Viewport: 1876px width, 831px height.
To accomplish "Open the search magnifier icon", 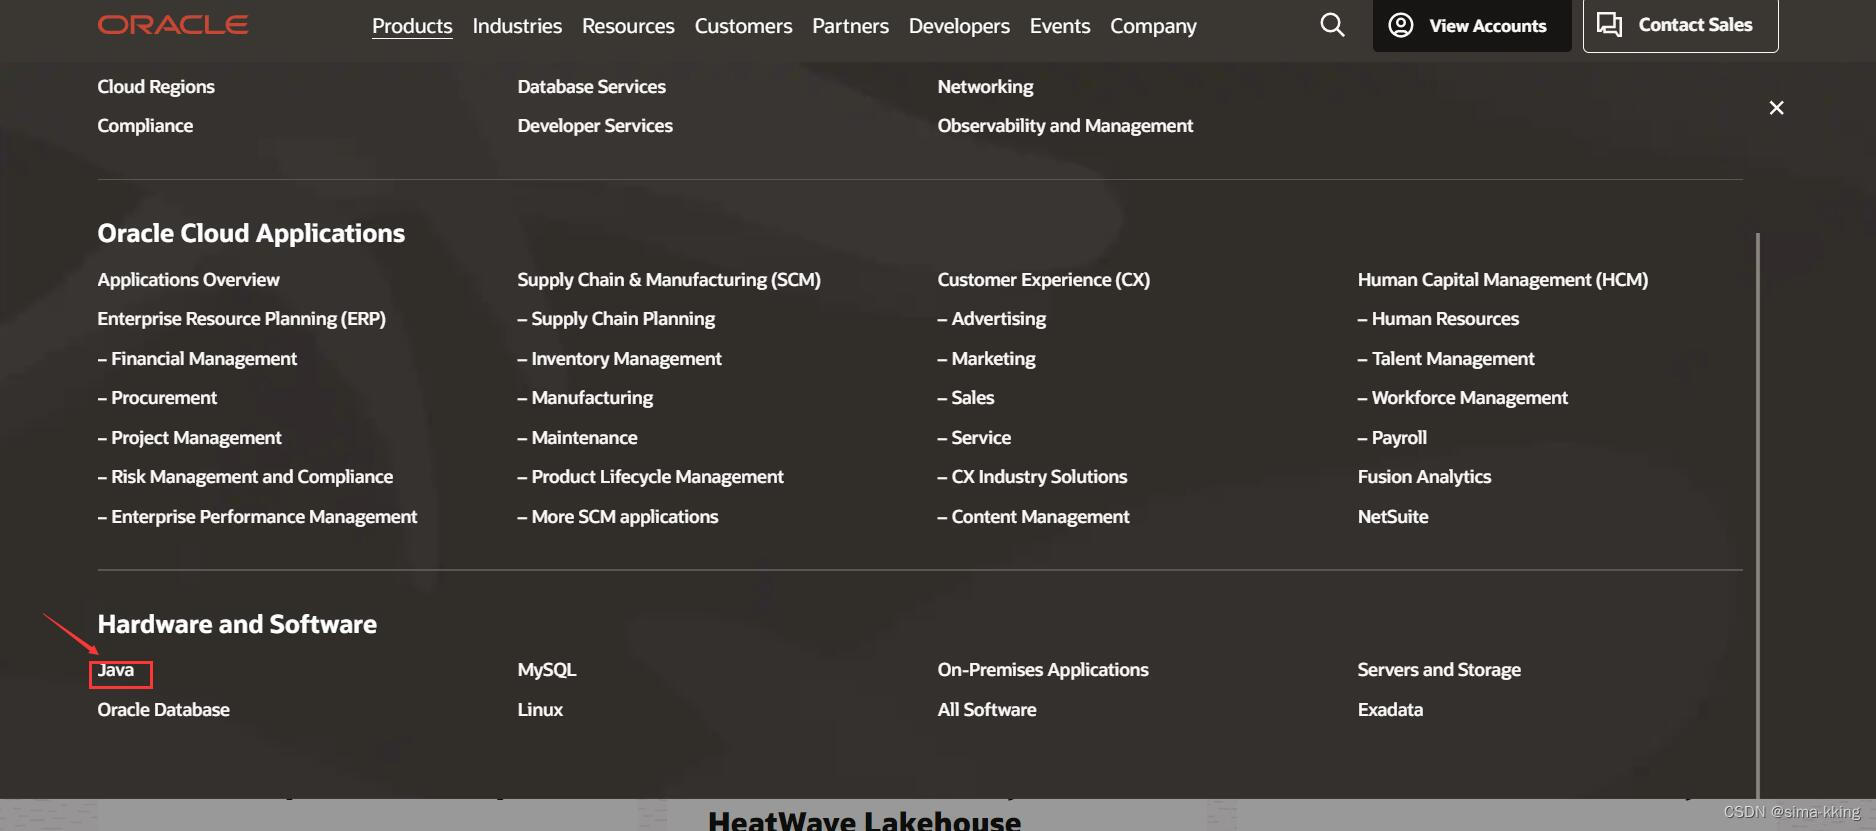I will coord(1332,25).
